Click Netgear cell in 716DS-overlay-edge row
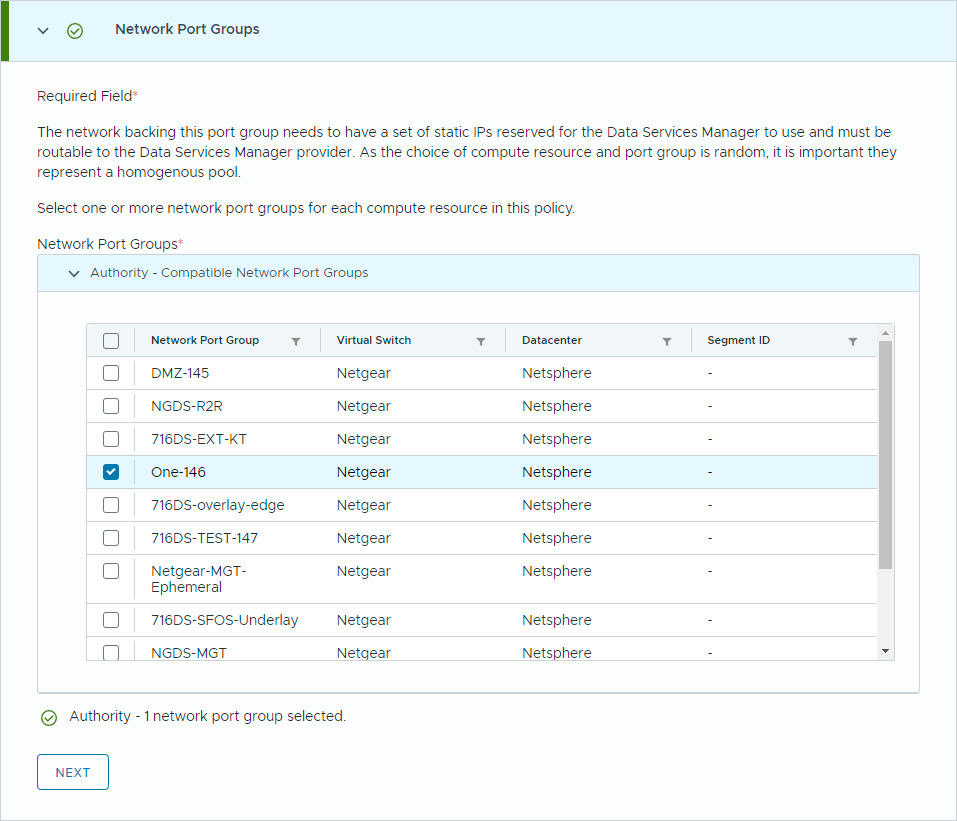The image size is (957, 821). (364, 505)
